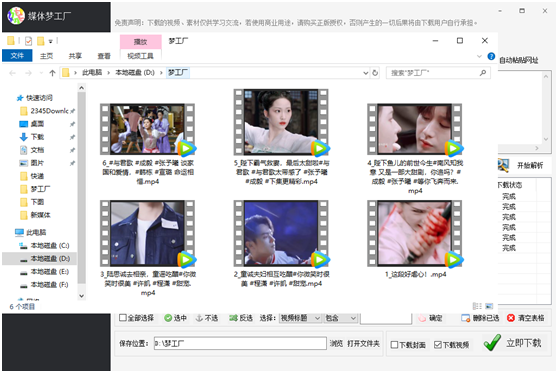558x373 pixels.
Task: Select the 播放 contextual tab
Action: point(141,42)
